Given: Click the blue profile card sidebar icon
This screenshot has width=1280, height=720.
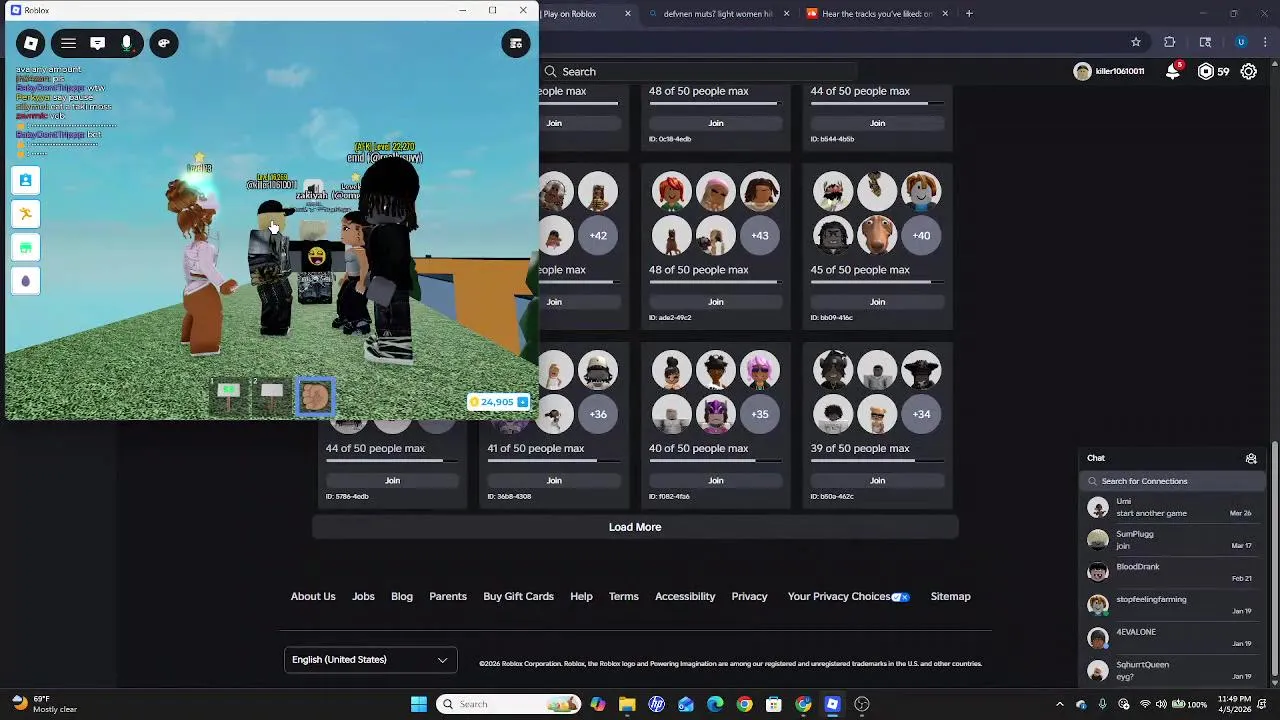Looking at the screenshot, I should pos(26,180).
